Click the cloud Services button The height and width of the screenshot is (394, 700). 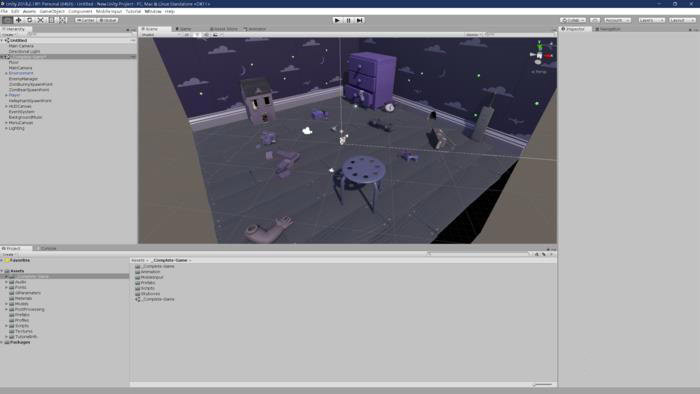tap(595, 20)
